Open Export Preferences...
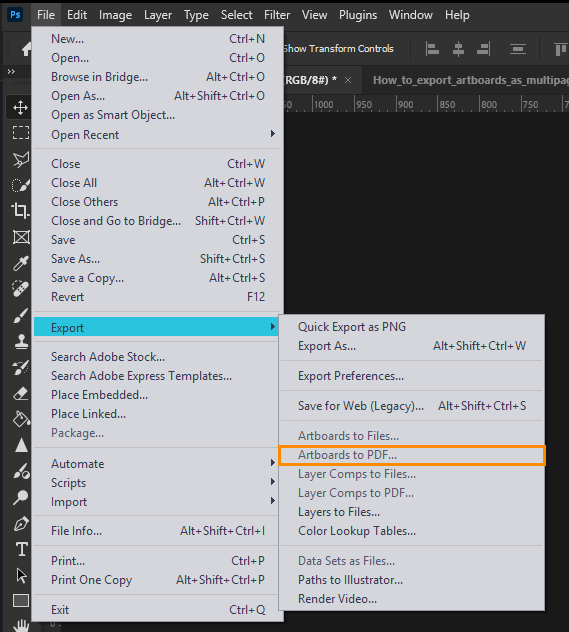This screenshot has height=632, width=569. (x=412, y=376)
